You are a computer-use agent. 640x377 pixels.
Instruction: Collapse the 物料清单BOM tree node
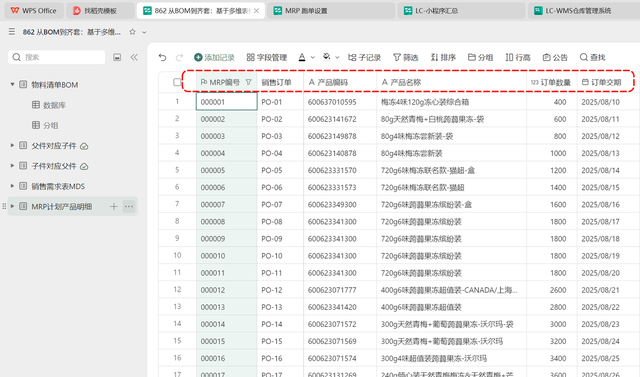pos(12,84)
